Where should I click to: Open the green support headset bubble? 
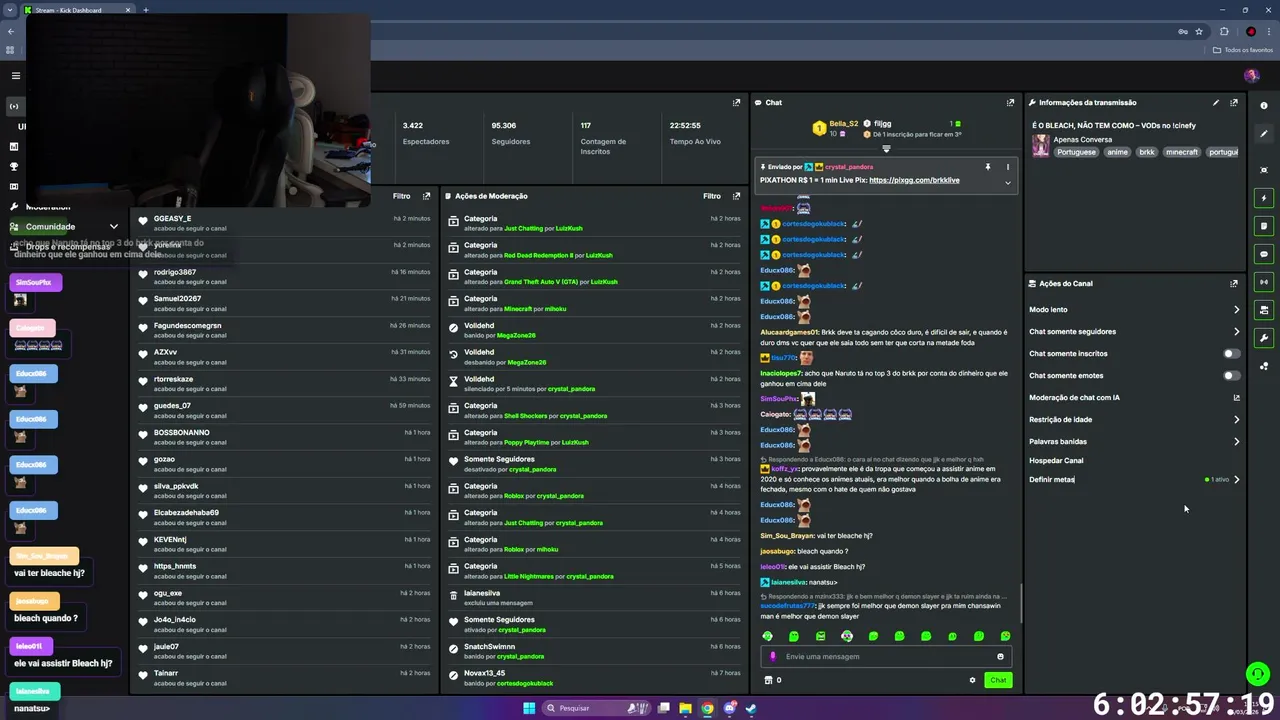coord(1257,674)
